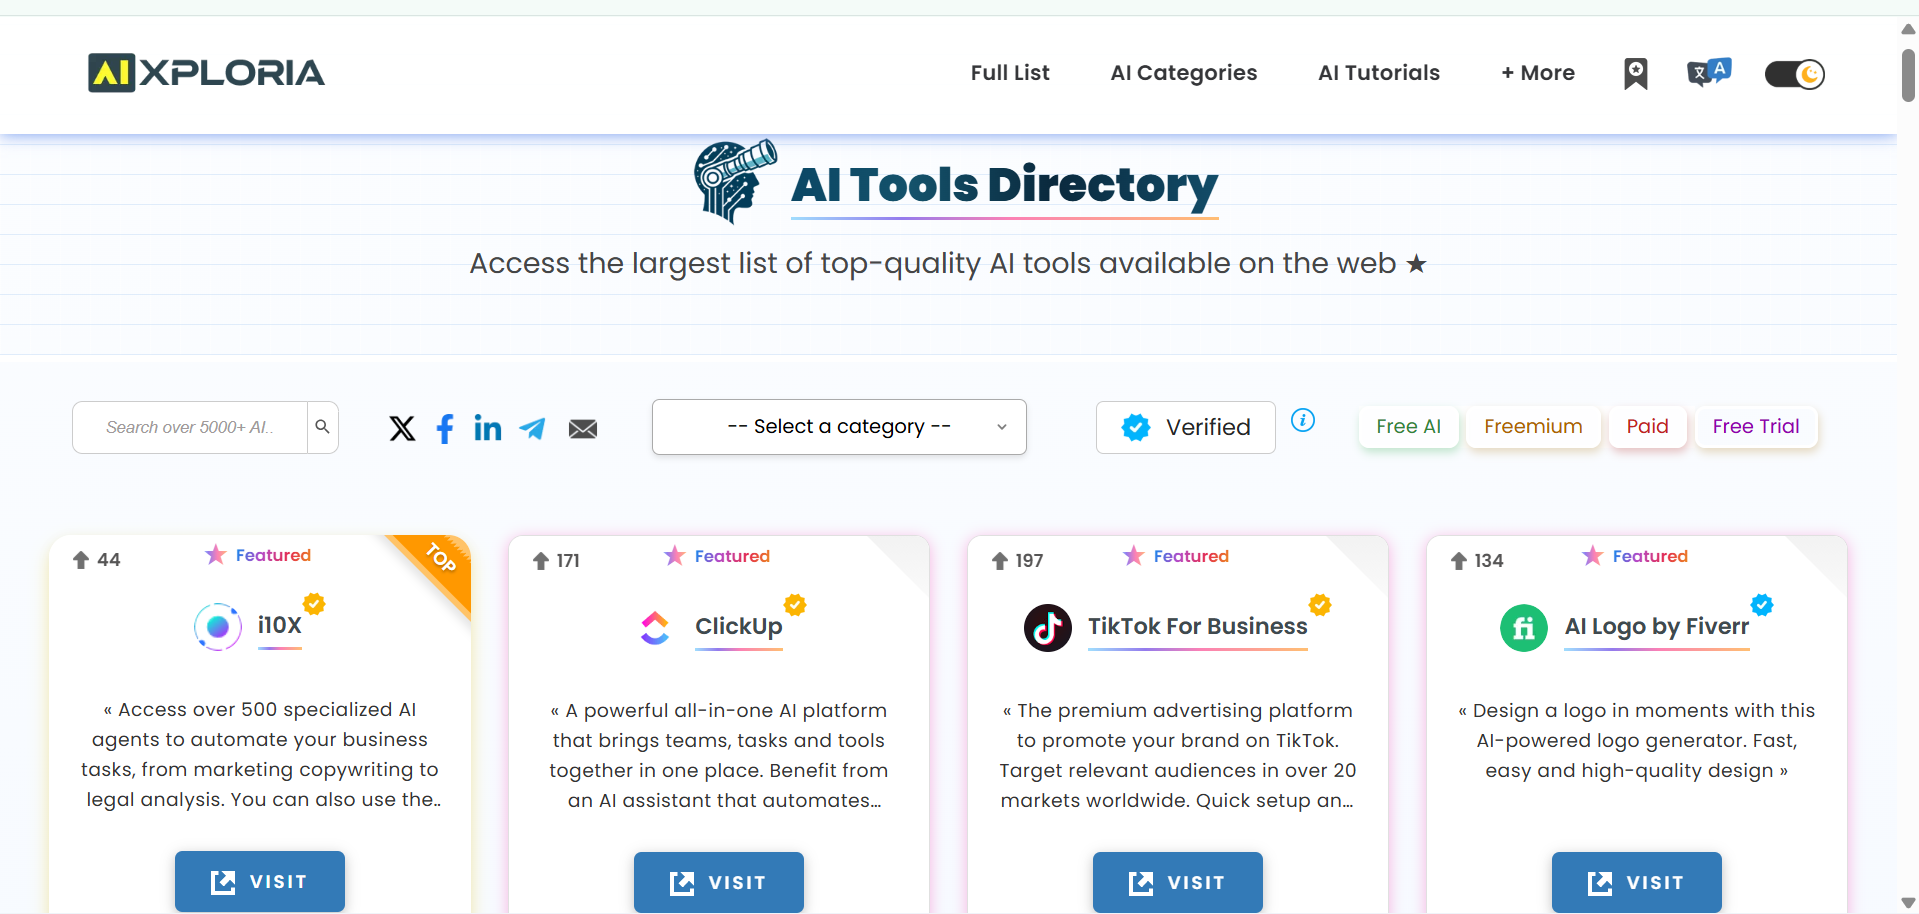Open the verified info icon

pyautogui.click(x=1303, y=420)
